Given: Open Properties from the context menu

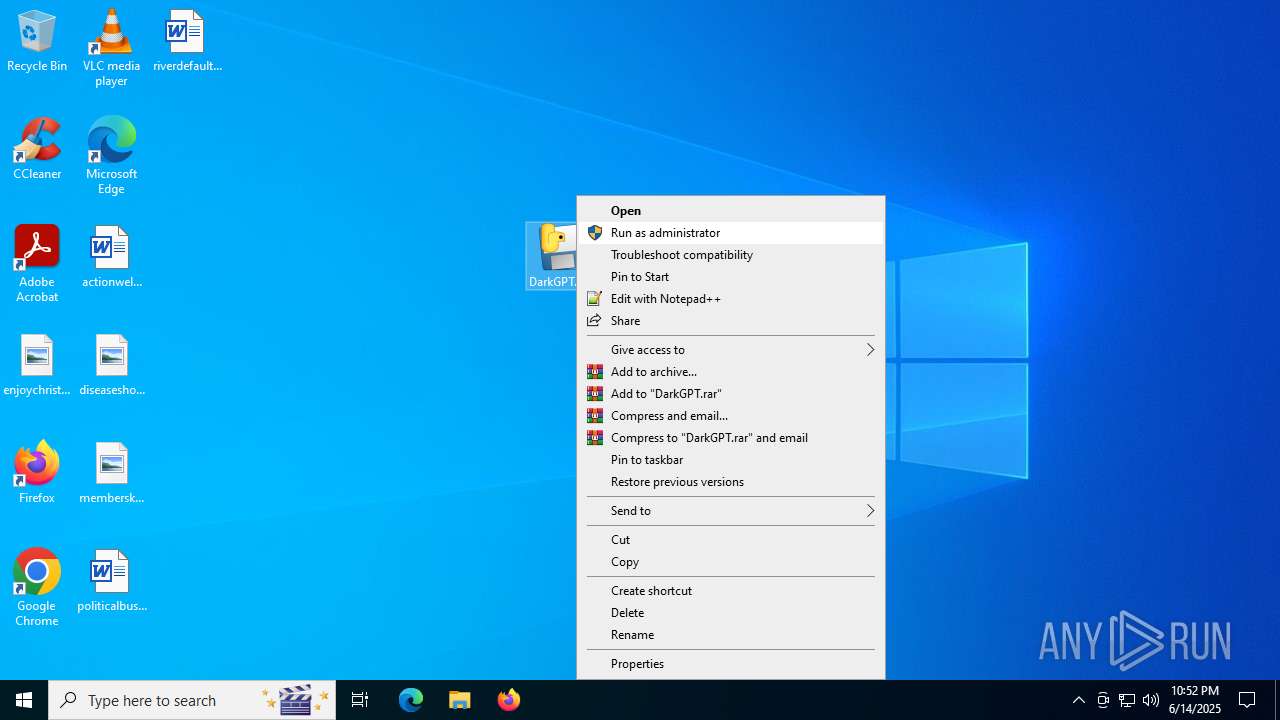Looking at the screenshot, I should (730, 663).
